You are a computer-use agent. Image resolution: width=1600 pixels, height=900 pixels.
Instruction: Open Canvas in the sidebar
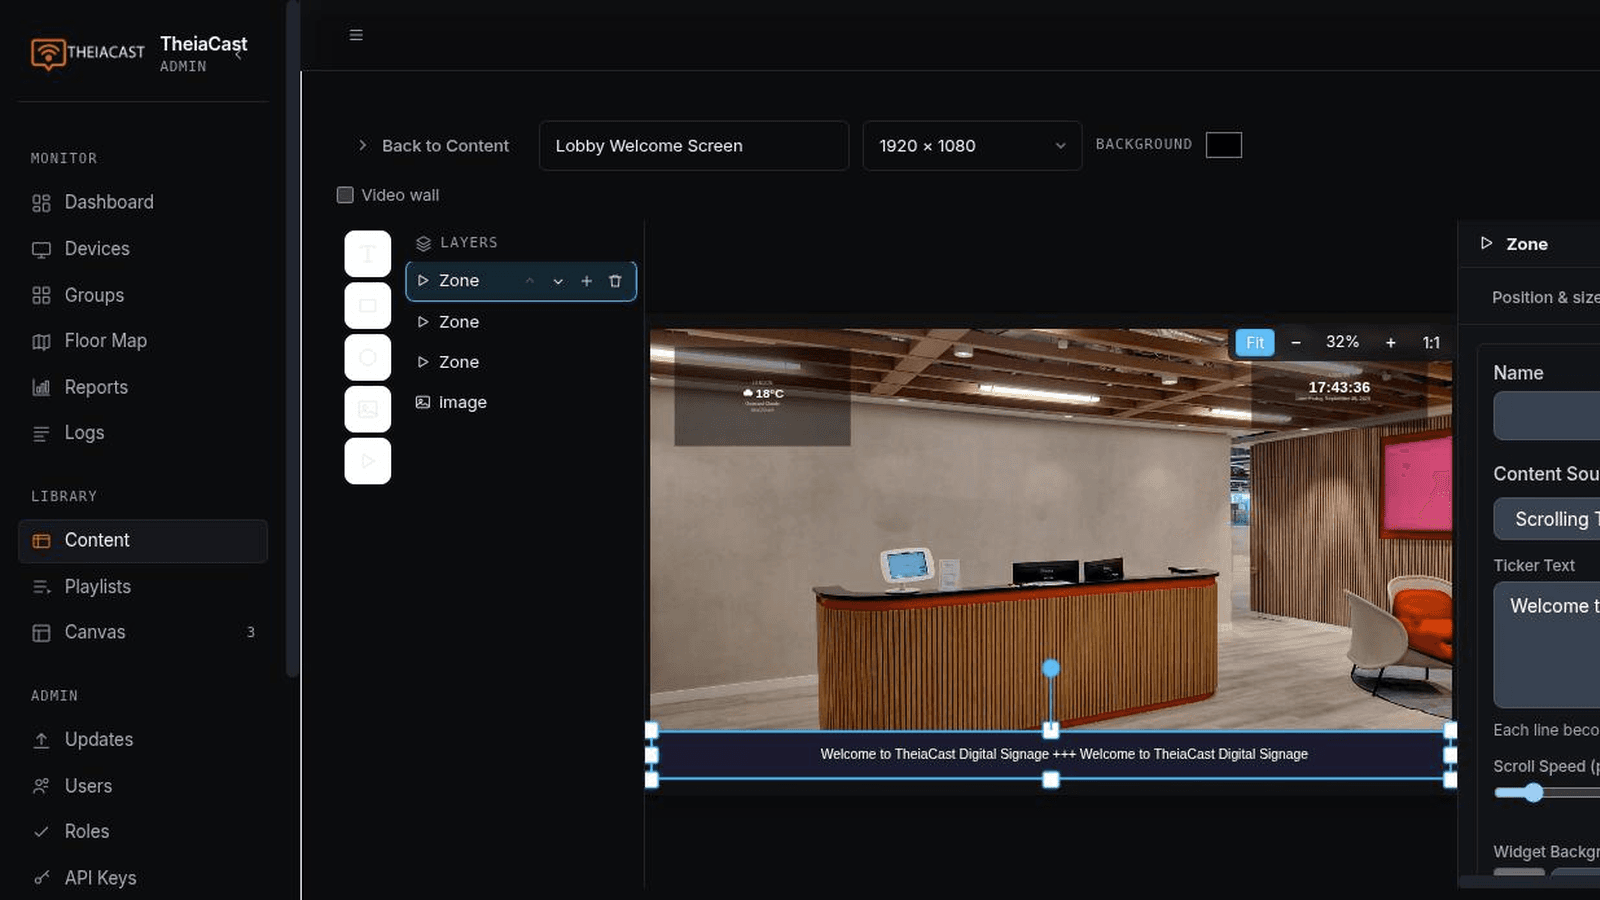[143, 632]
